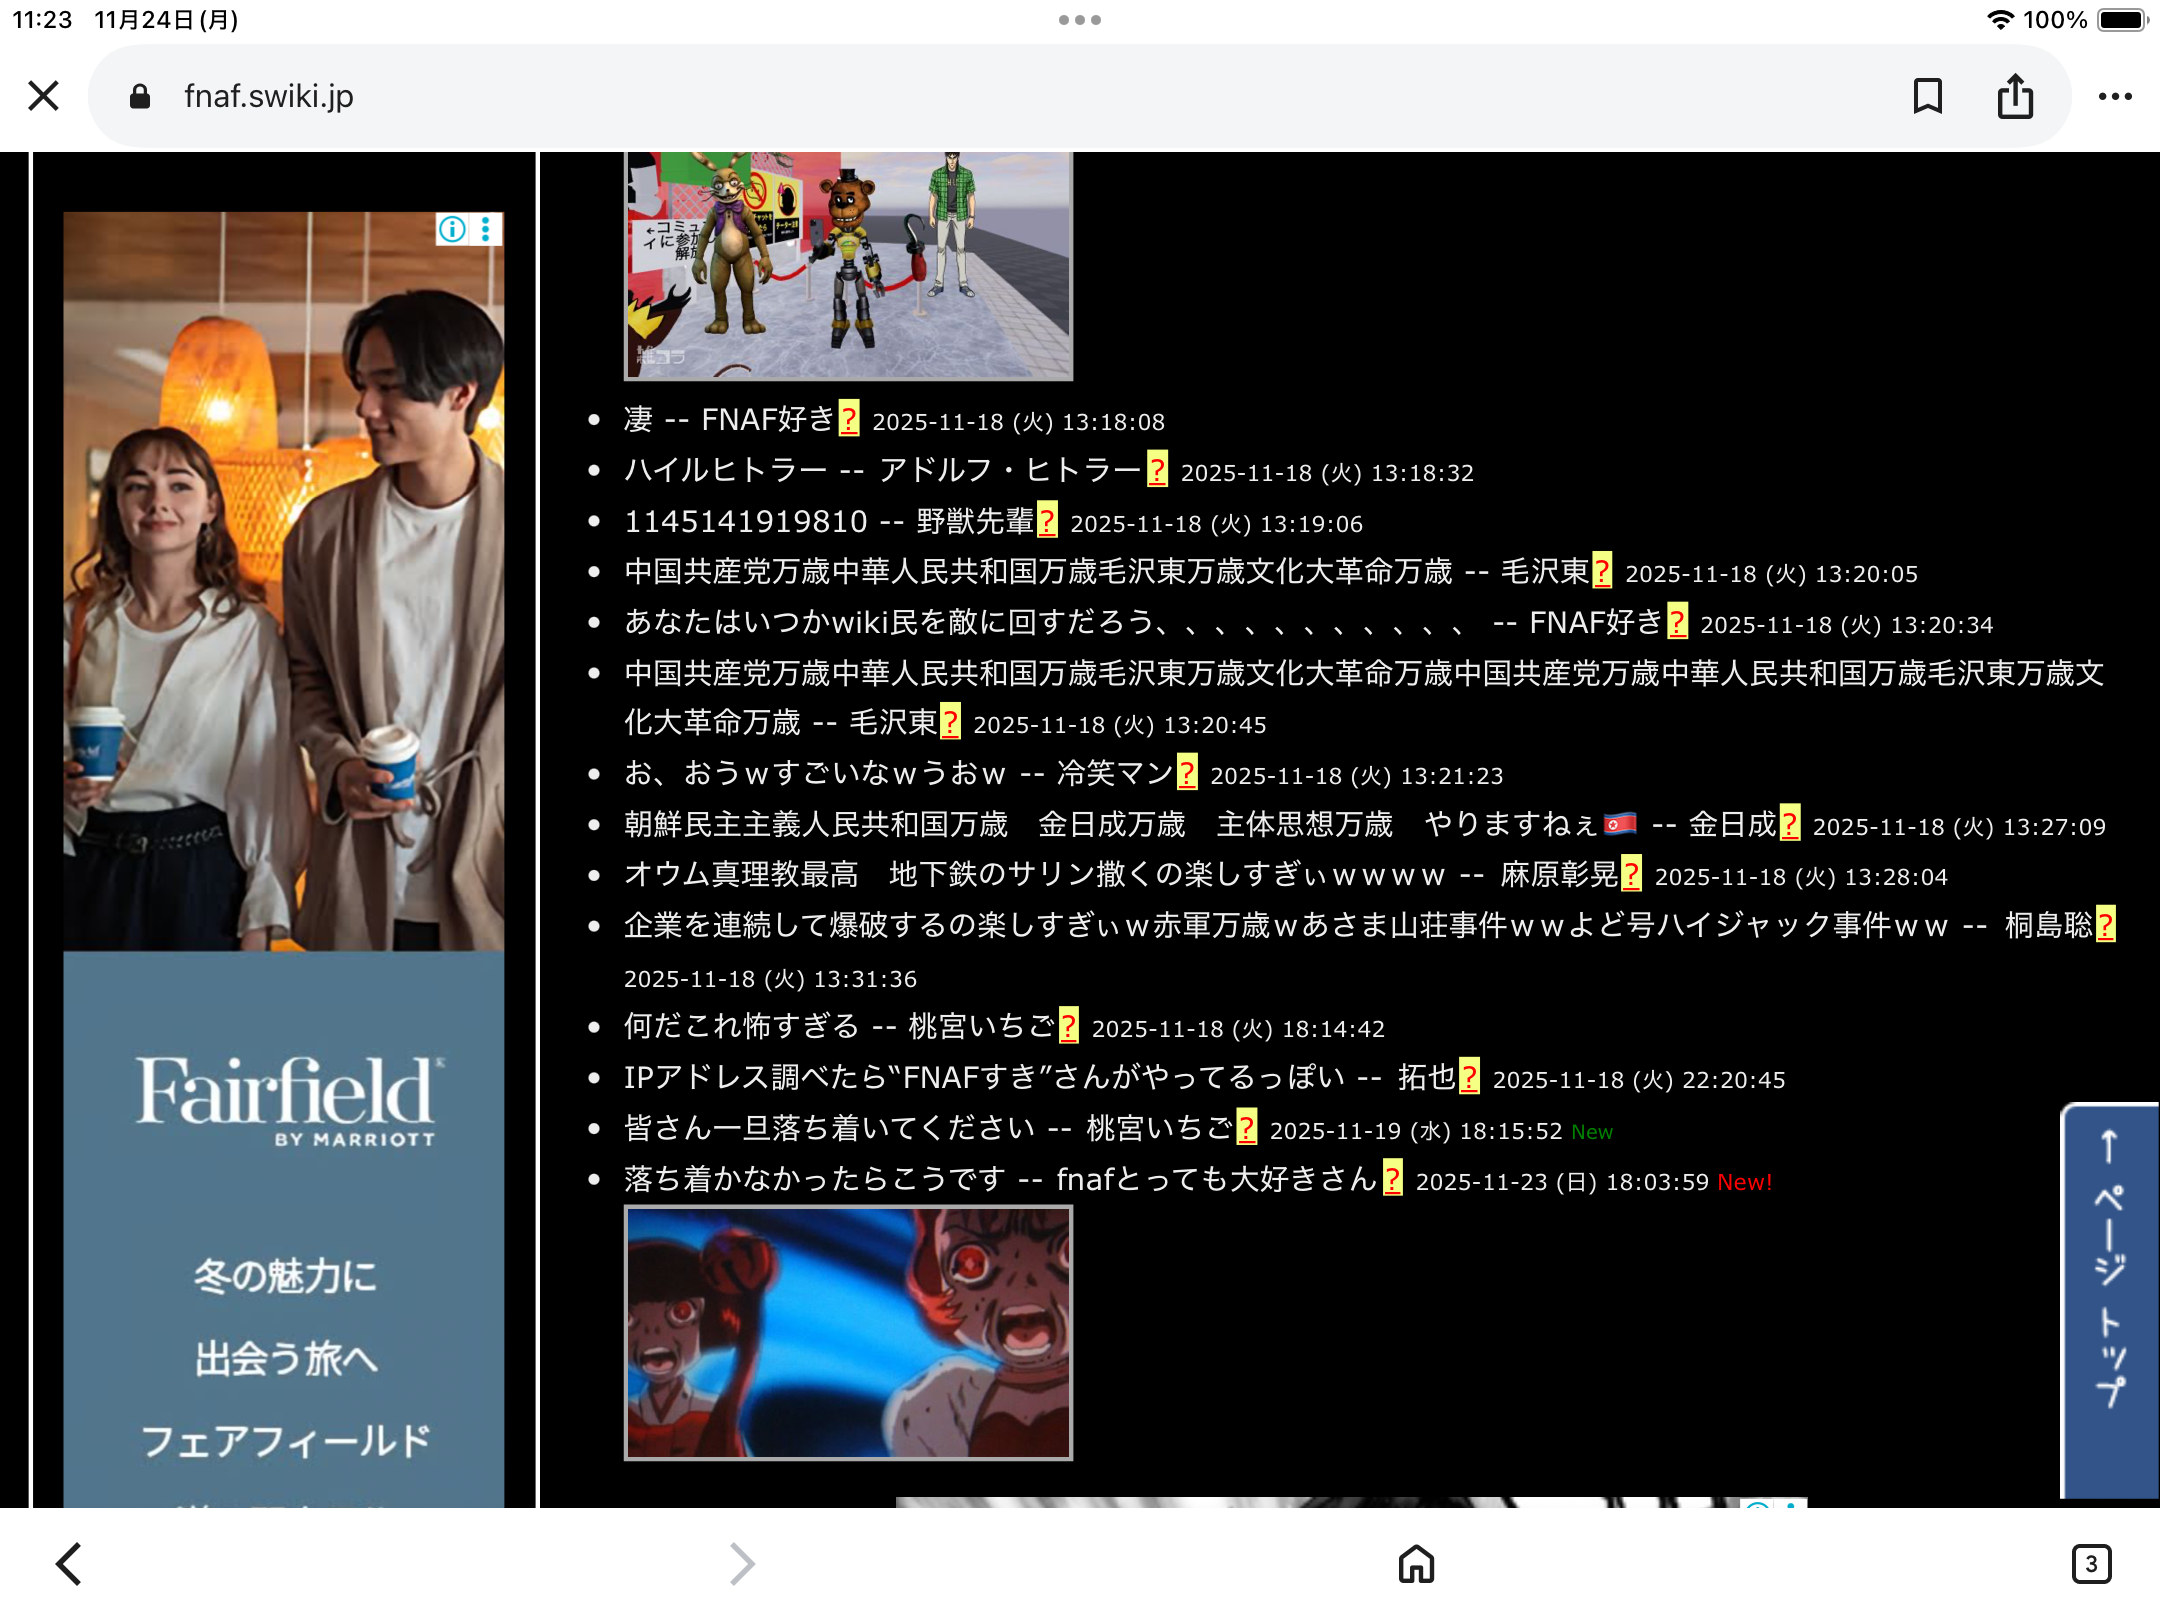The height and width of the screenshot is (1620, 2160).
Task: Go to the browser home page
Action: pyautogui.click(x=1416, y=1563)
